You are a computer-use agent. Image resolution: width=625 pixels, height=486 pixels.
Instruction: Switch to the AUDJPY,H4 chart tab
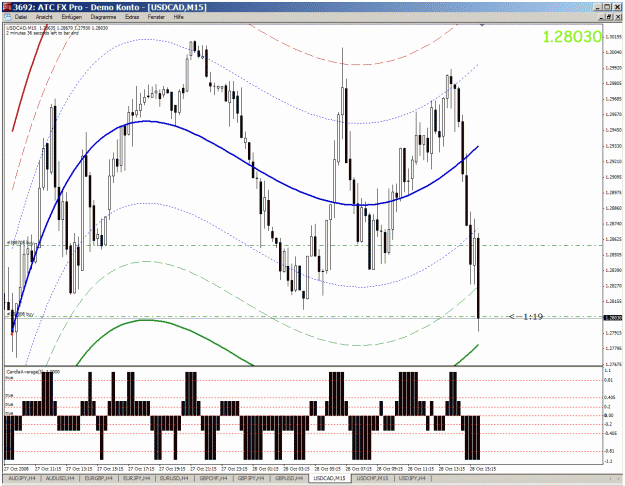[22, 478]
